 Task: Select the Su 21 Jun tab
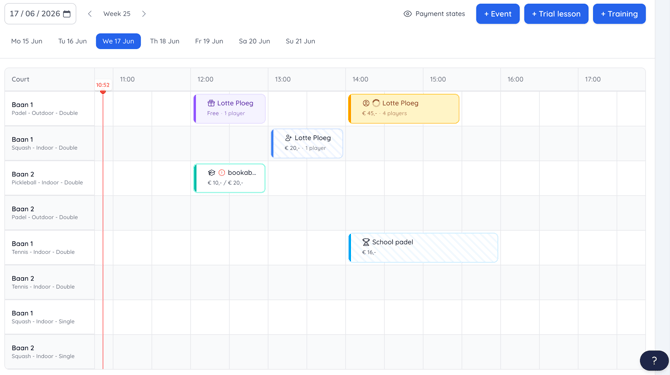300,41
